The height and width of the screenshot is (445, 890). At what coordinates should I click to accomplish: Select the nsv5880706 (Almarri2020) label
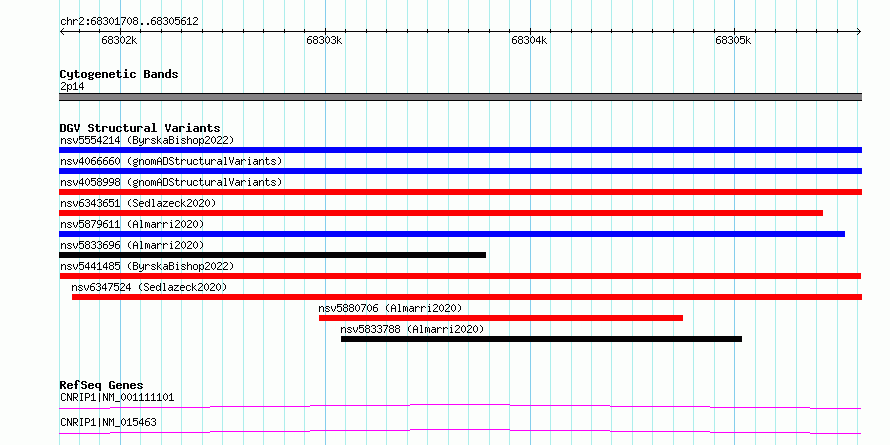point(391,308)
